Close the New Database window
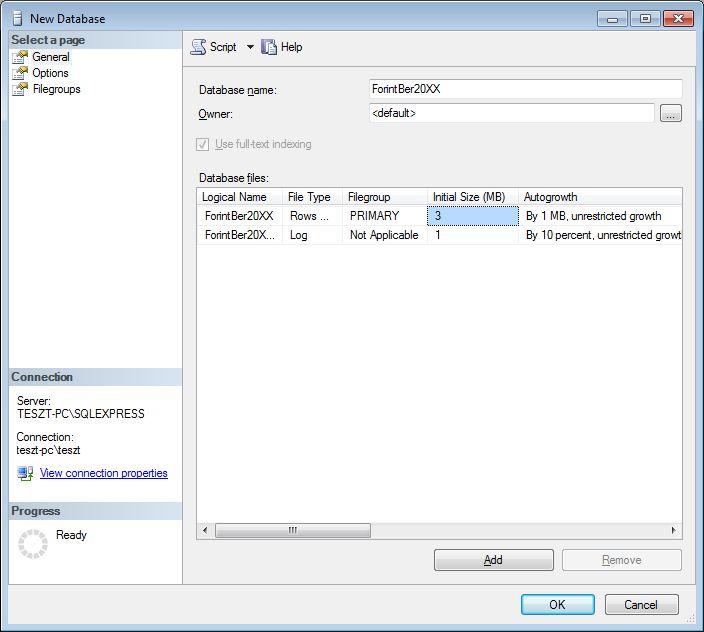 678,19
